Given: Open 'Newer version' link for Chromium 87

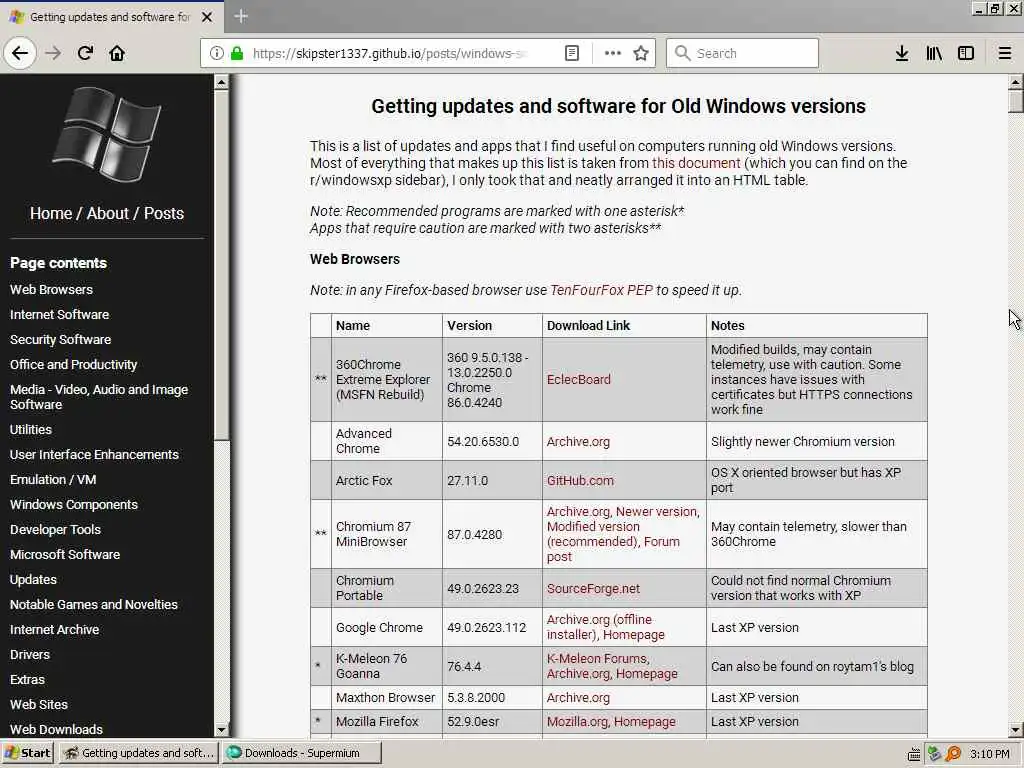Looking at the screenshot, I should tap(658, 512).
